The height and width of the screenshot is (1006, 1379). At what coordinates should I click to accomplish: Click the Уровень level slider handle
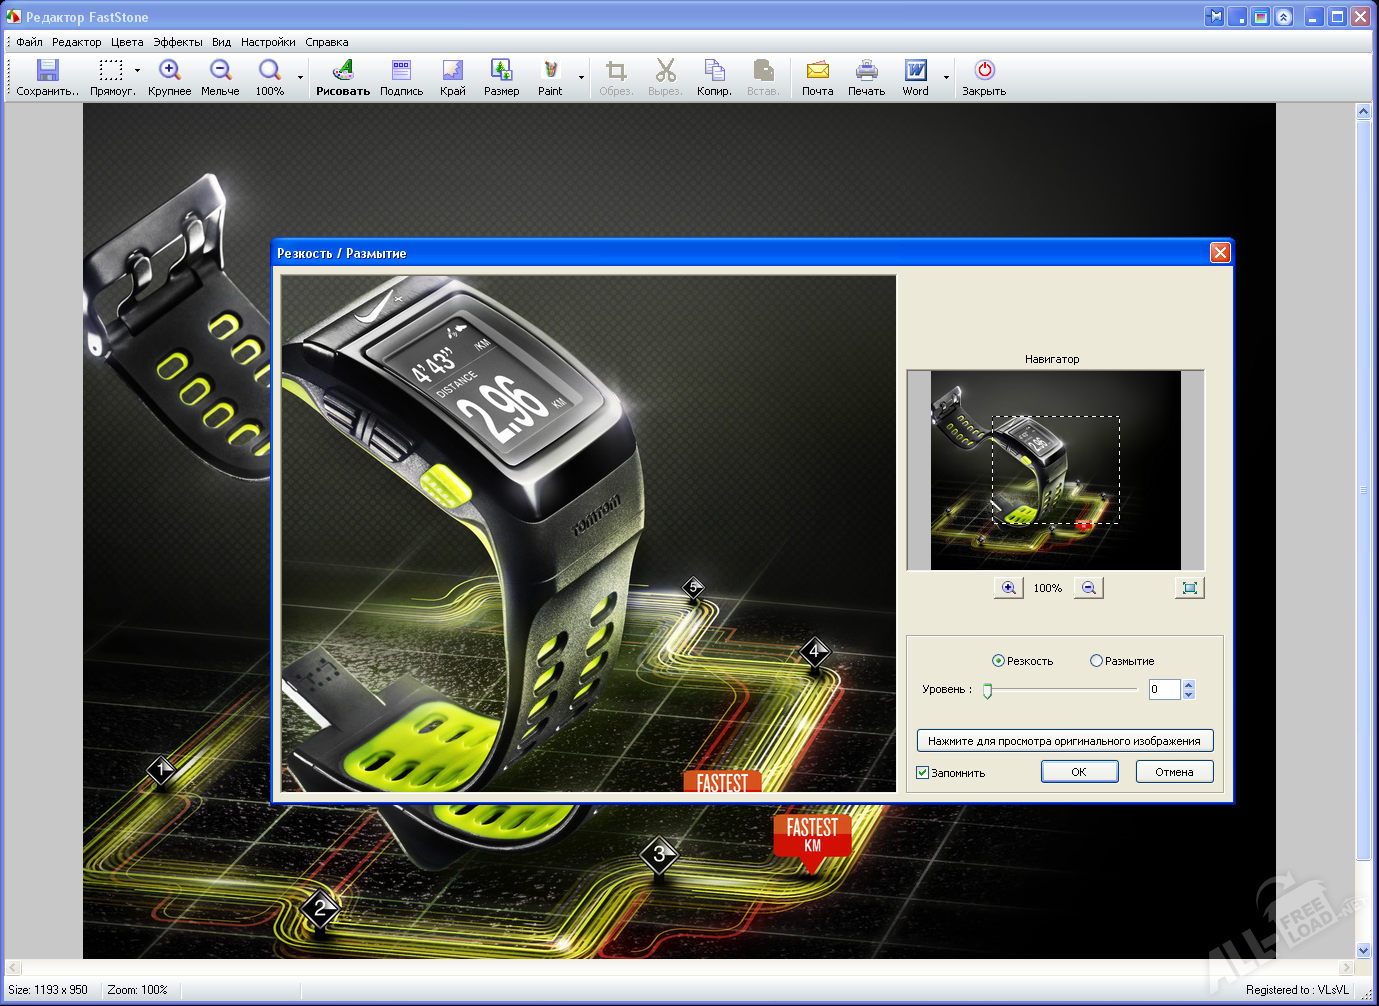click(987, 690)
